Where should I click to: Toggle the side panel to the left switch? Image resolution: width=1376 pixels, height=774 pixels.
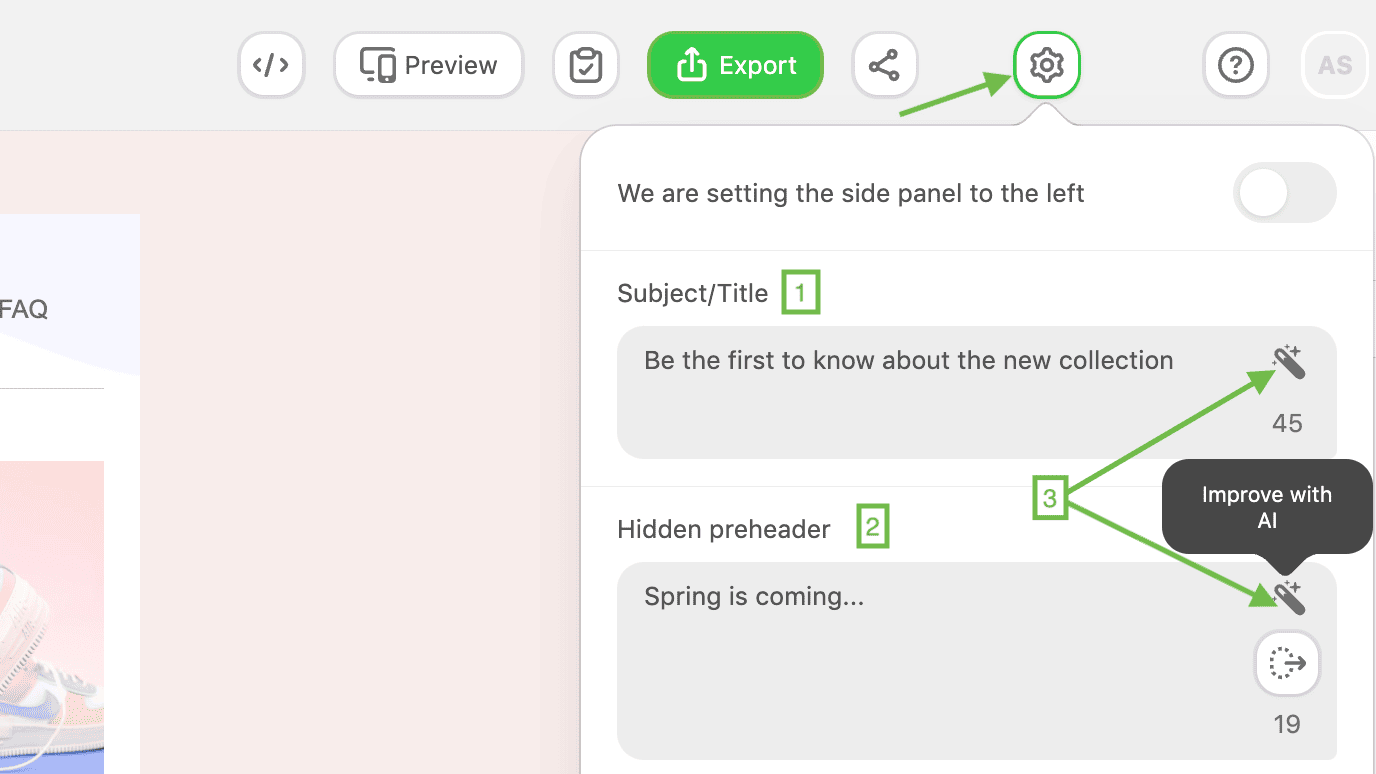click(1284, 192)
